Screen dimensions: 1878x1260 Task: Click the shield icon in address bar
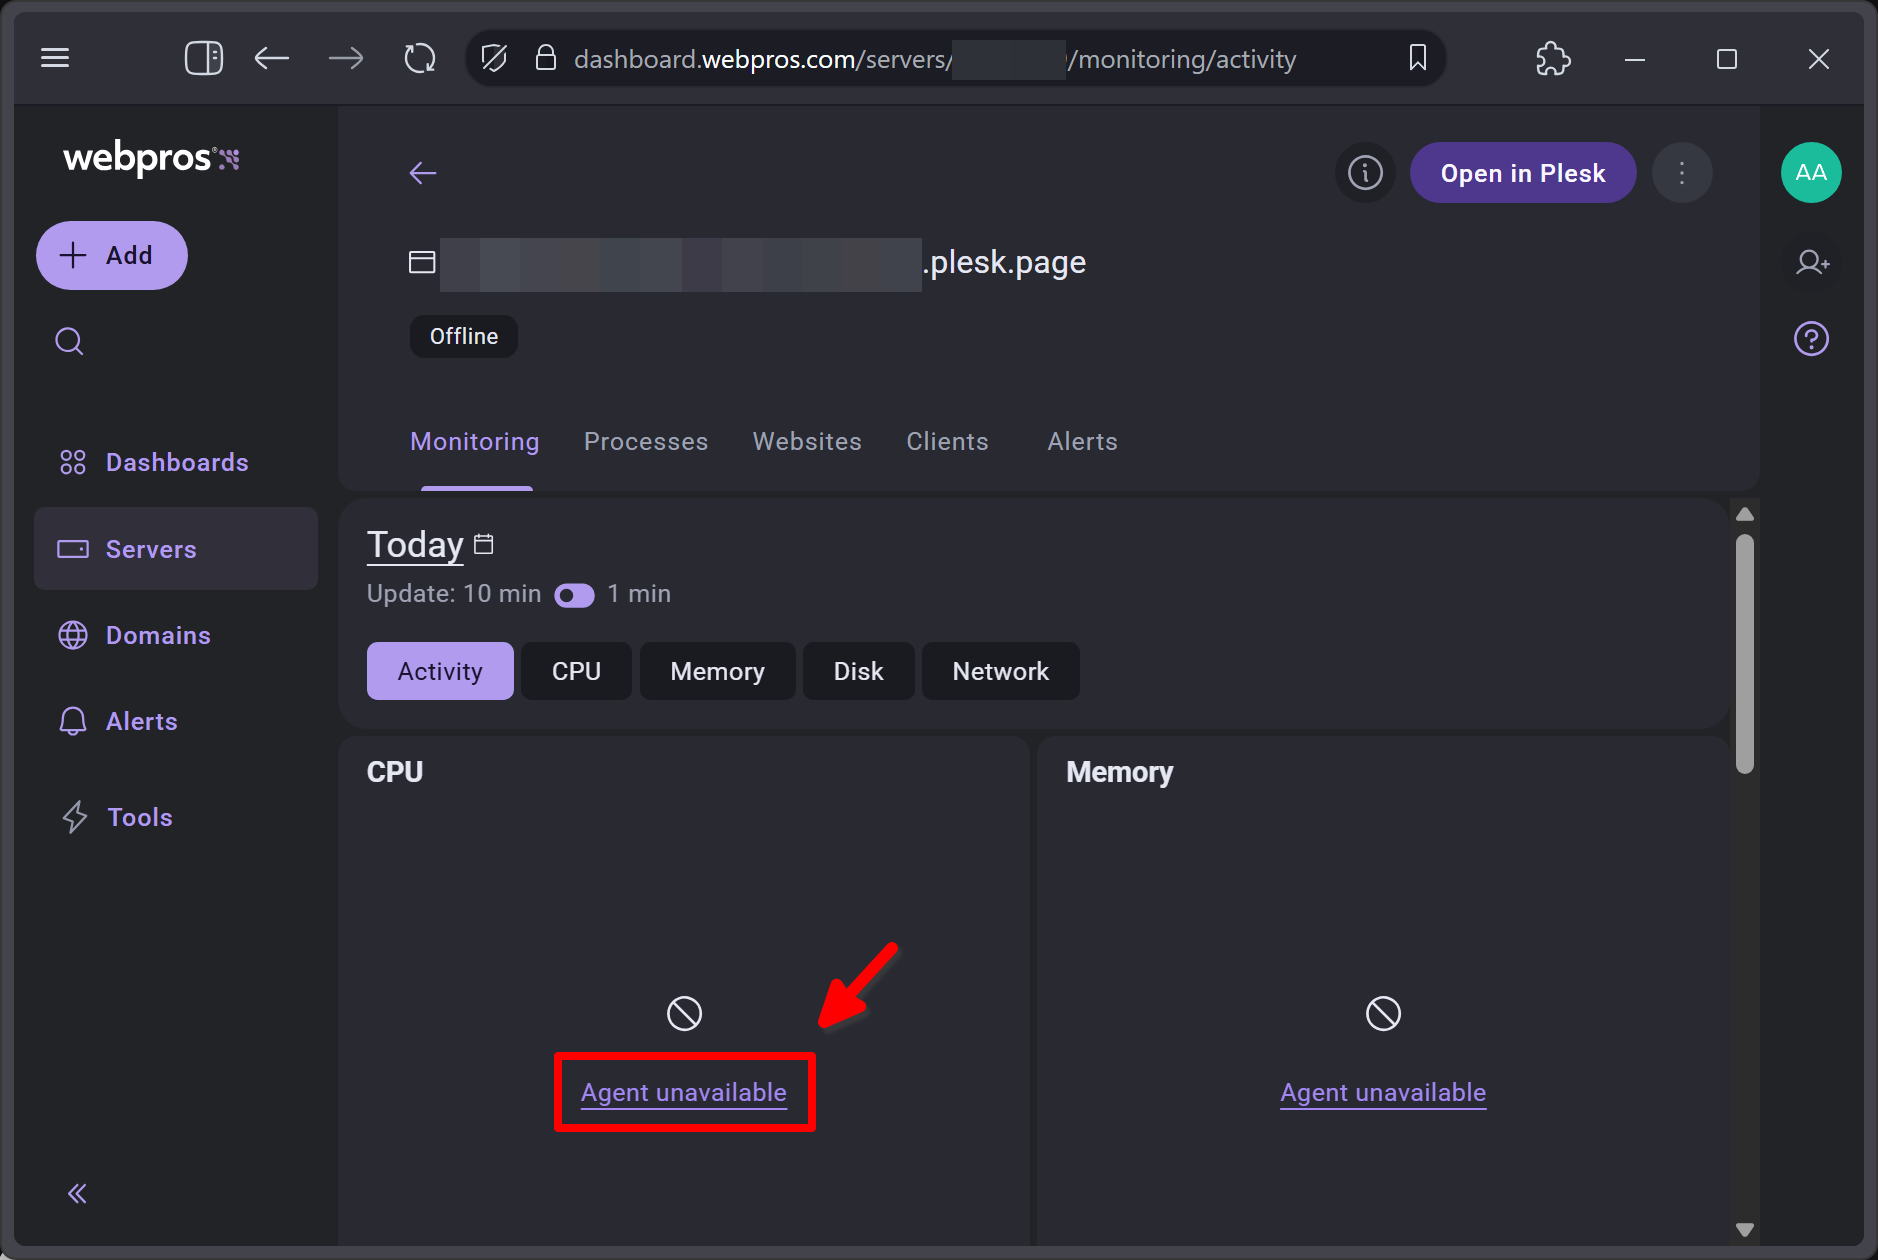(494, 58)
